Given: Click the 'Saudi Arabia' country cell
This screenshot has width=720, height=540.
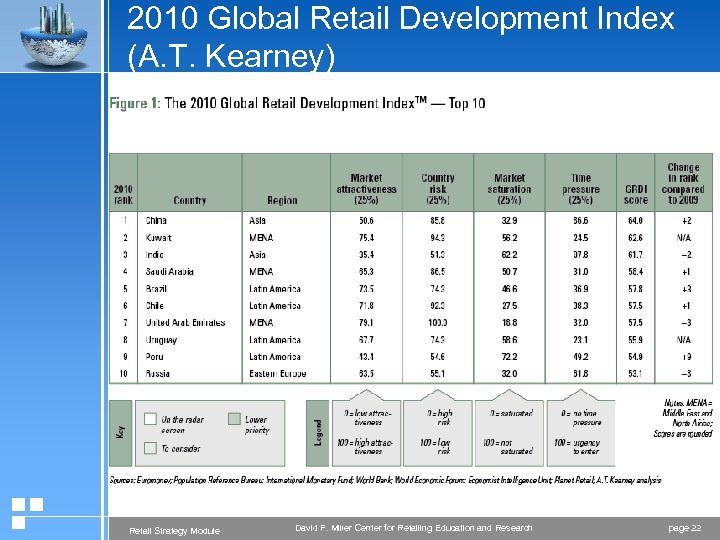Looking at the screenshot, I should click(x=169, y=271).
